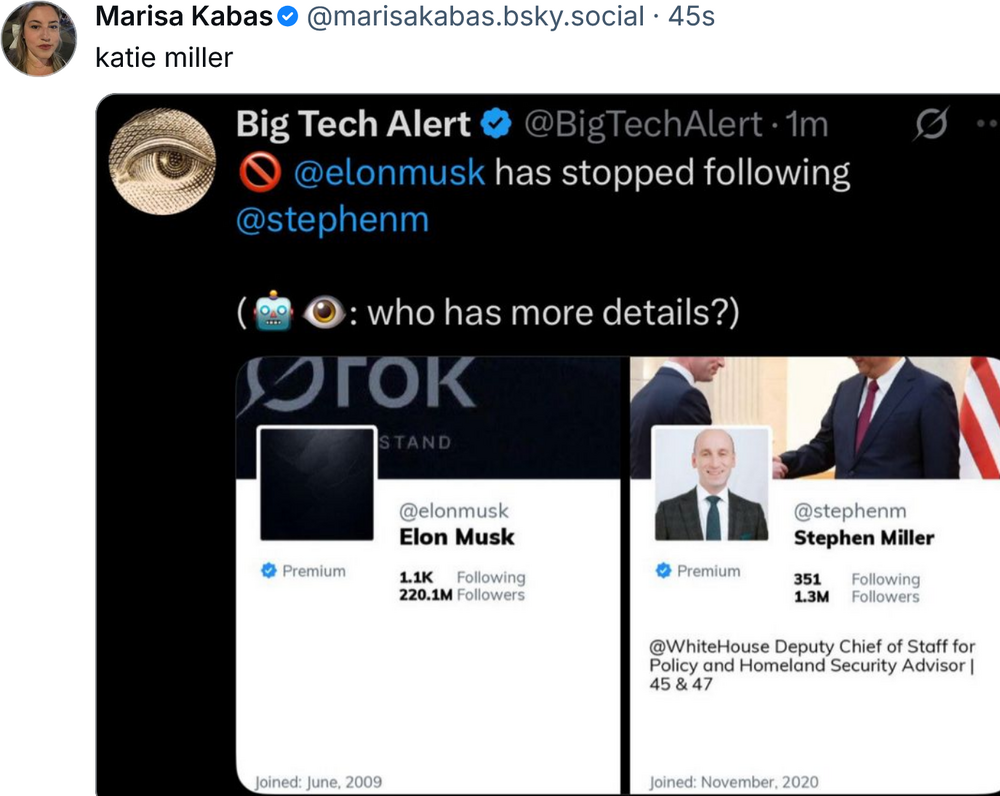
Task: Click the red prohibited sign emoji
Action: pyautogui.click(x=258, y=174)
